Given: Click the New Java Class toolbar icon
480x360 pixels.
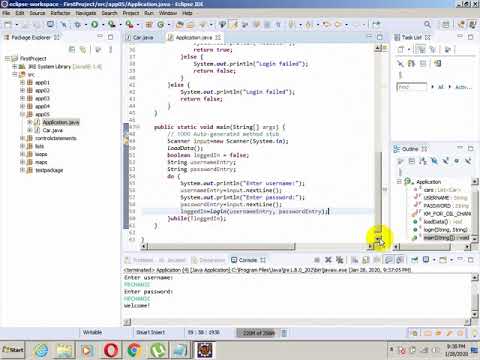Looking at the screenshot, I should point(161,24).
